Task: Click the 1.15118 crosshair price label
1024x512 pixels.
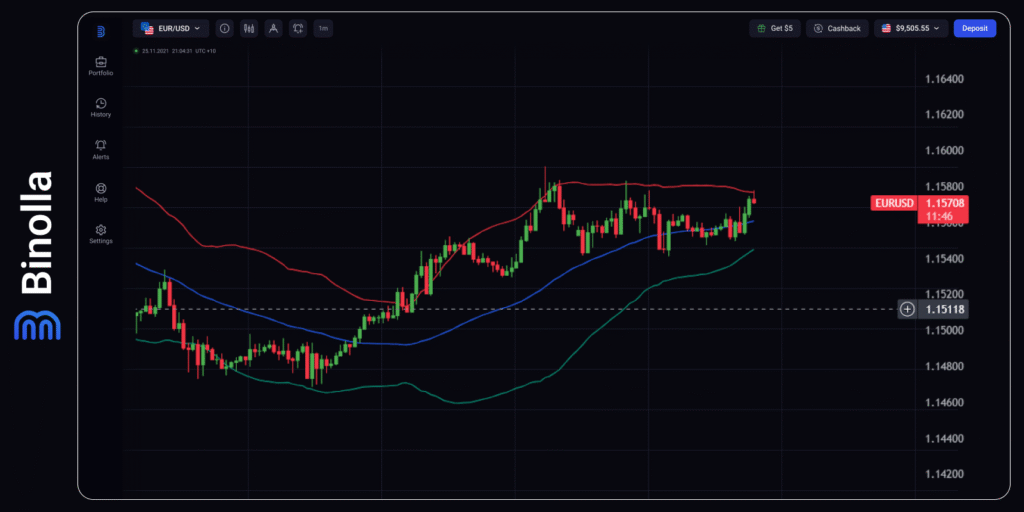Action: pyautogui.click(x=944, y=309)
